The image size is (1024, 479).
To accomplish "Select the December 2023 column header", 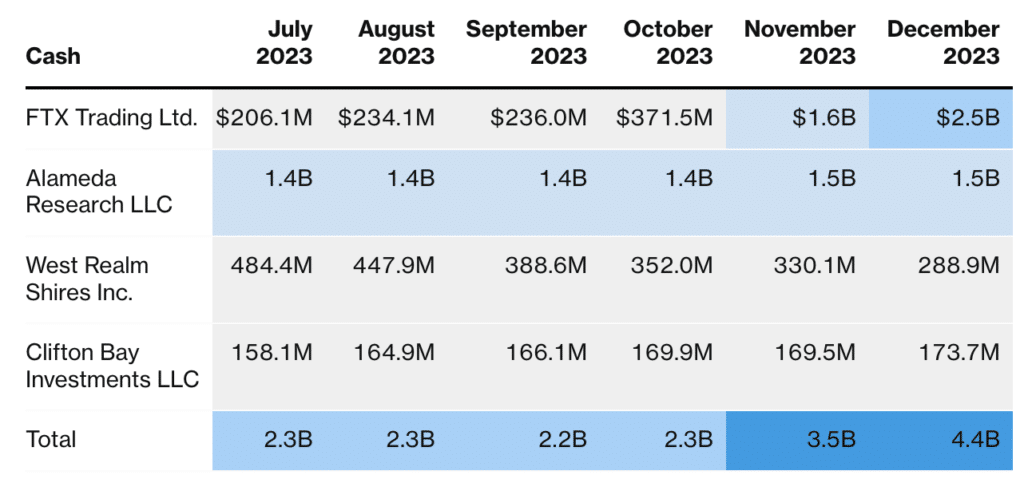I will click(943, 43).
